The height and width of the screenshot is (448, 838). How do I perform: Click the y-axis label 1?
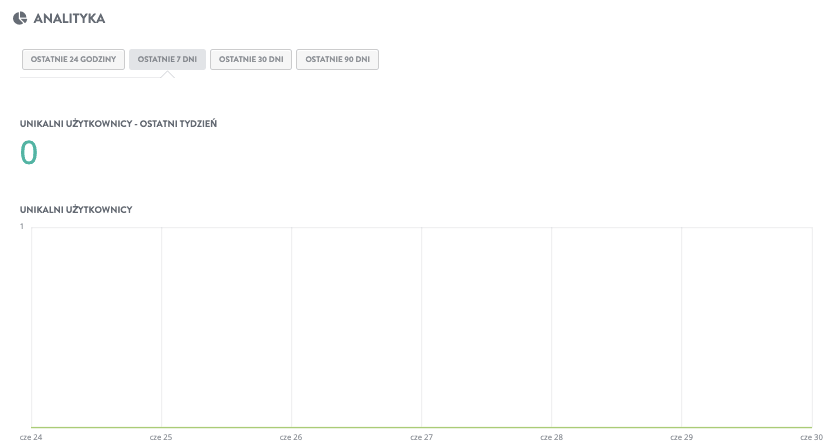pos(22,227)
